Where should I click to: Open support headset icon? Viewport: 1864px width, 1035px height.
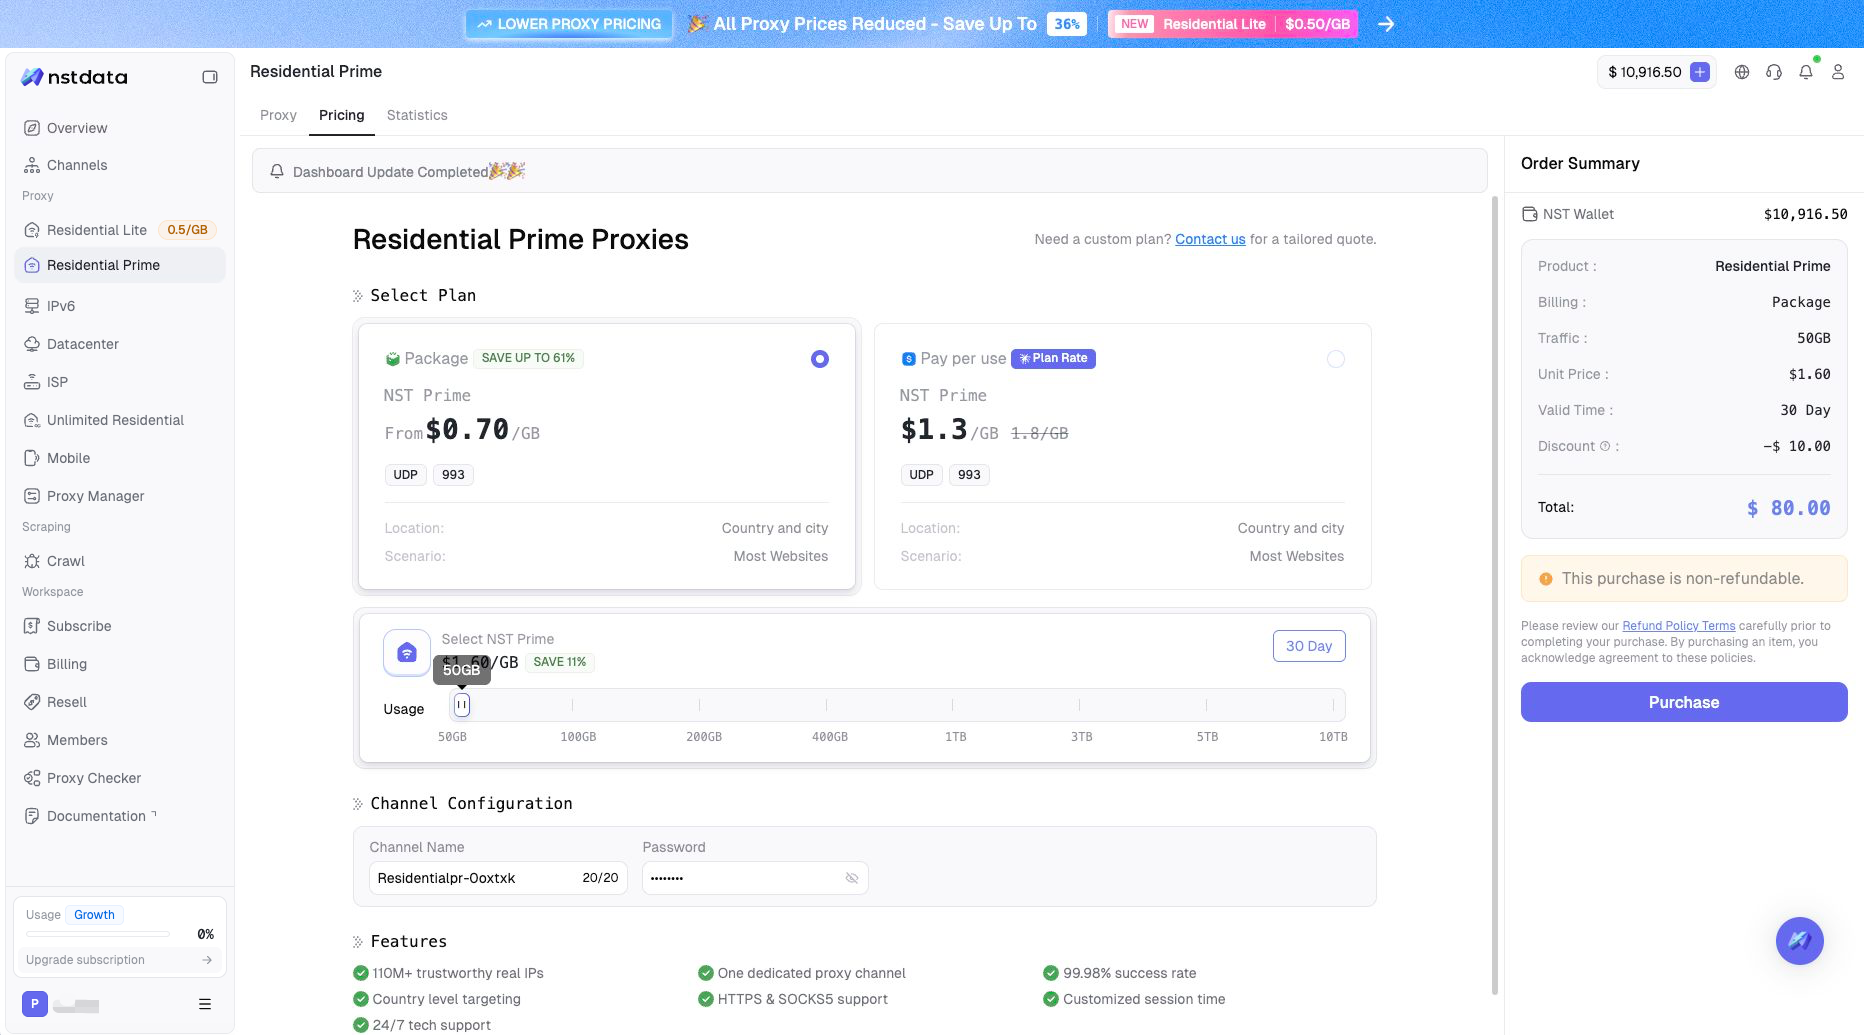(x=1774, y=72)
